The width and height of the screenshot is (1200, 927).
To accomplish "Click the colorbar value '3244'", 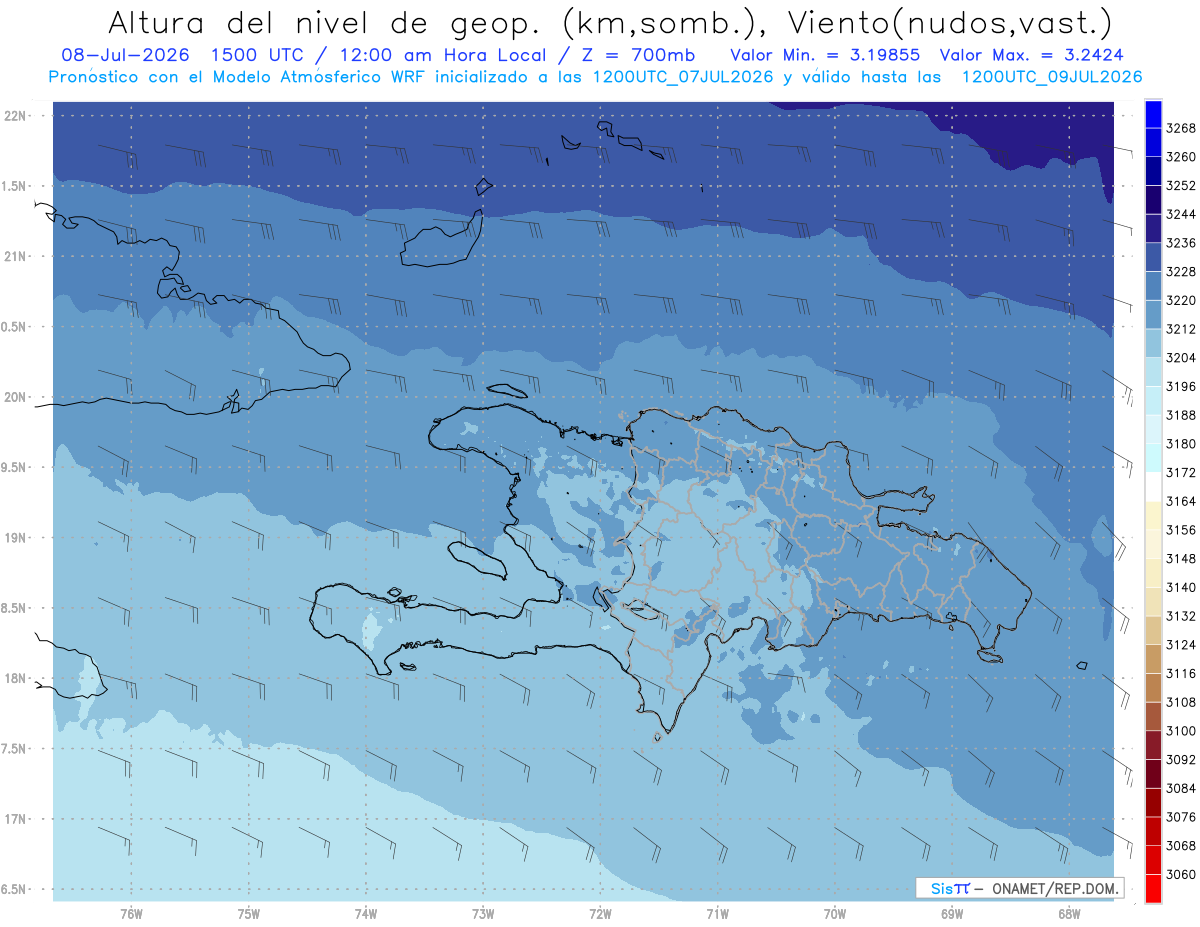I will [x=1181, y=214].
